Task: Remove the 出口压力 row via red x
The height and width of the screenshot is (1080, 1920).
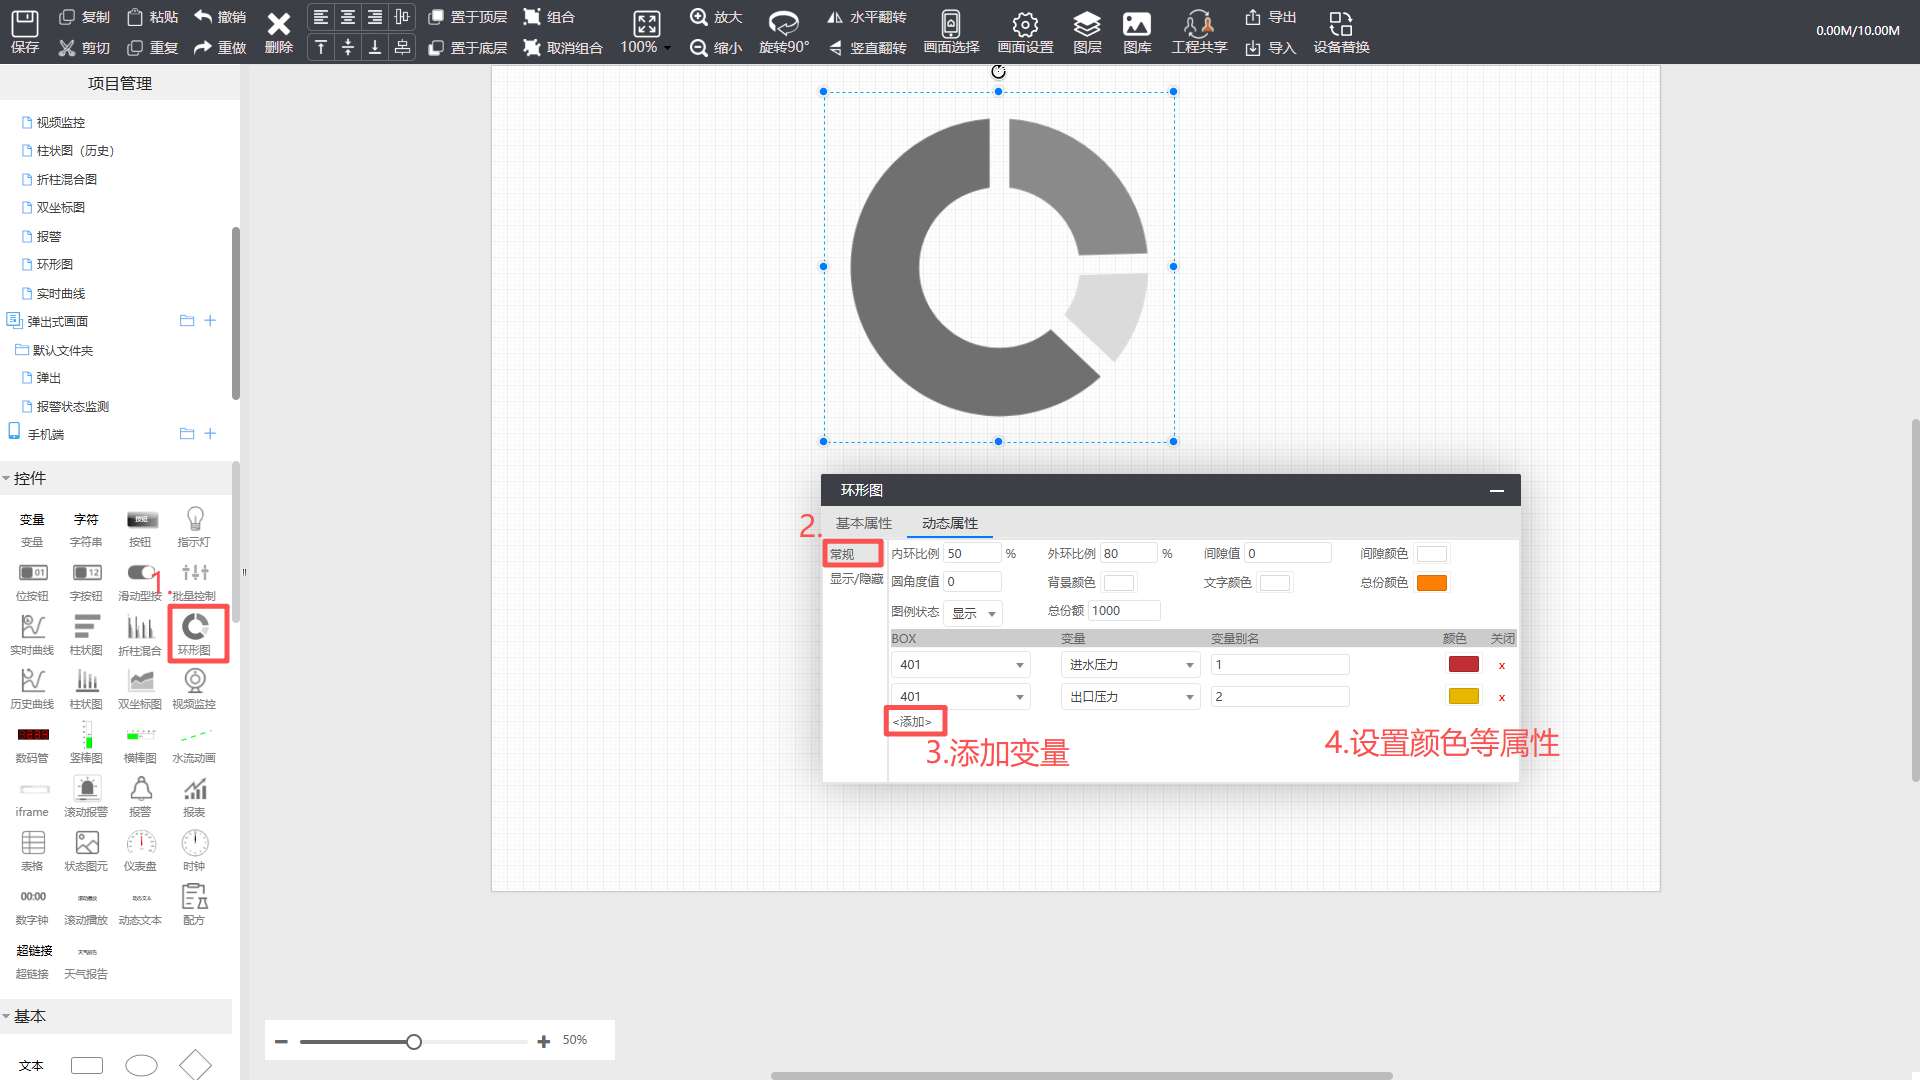Action: tap(1501, 697)
